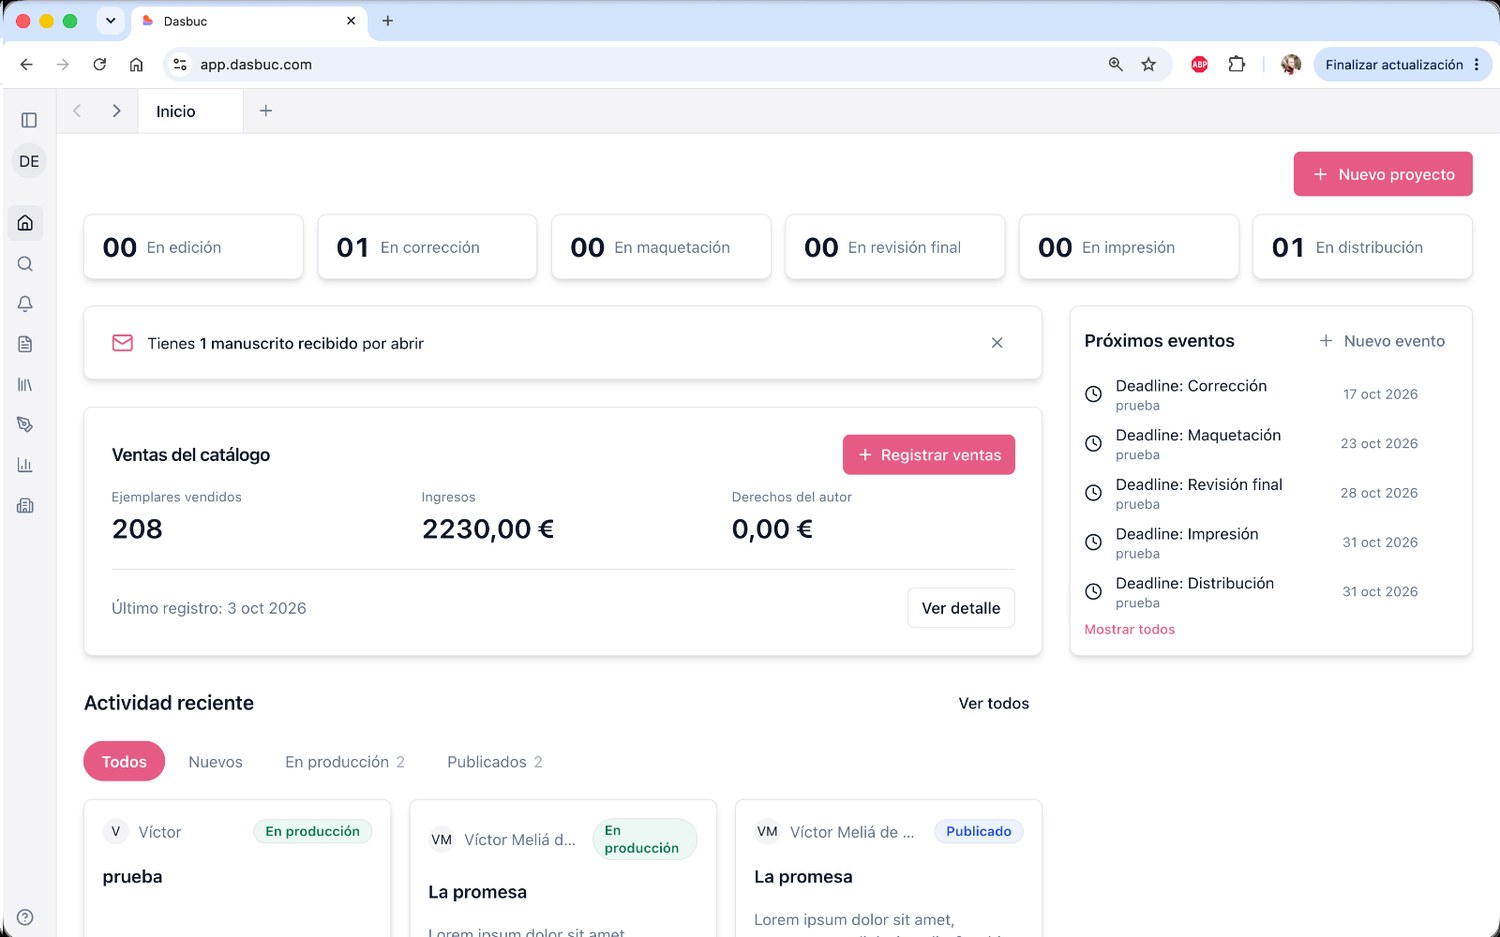1500x937 pixels.
Task: Select the Todos filter tab
Action: click(x=124, y=762)
